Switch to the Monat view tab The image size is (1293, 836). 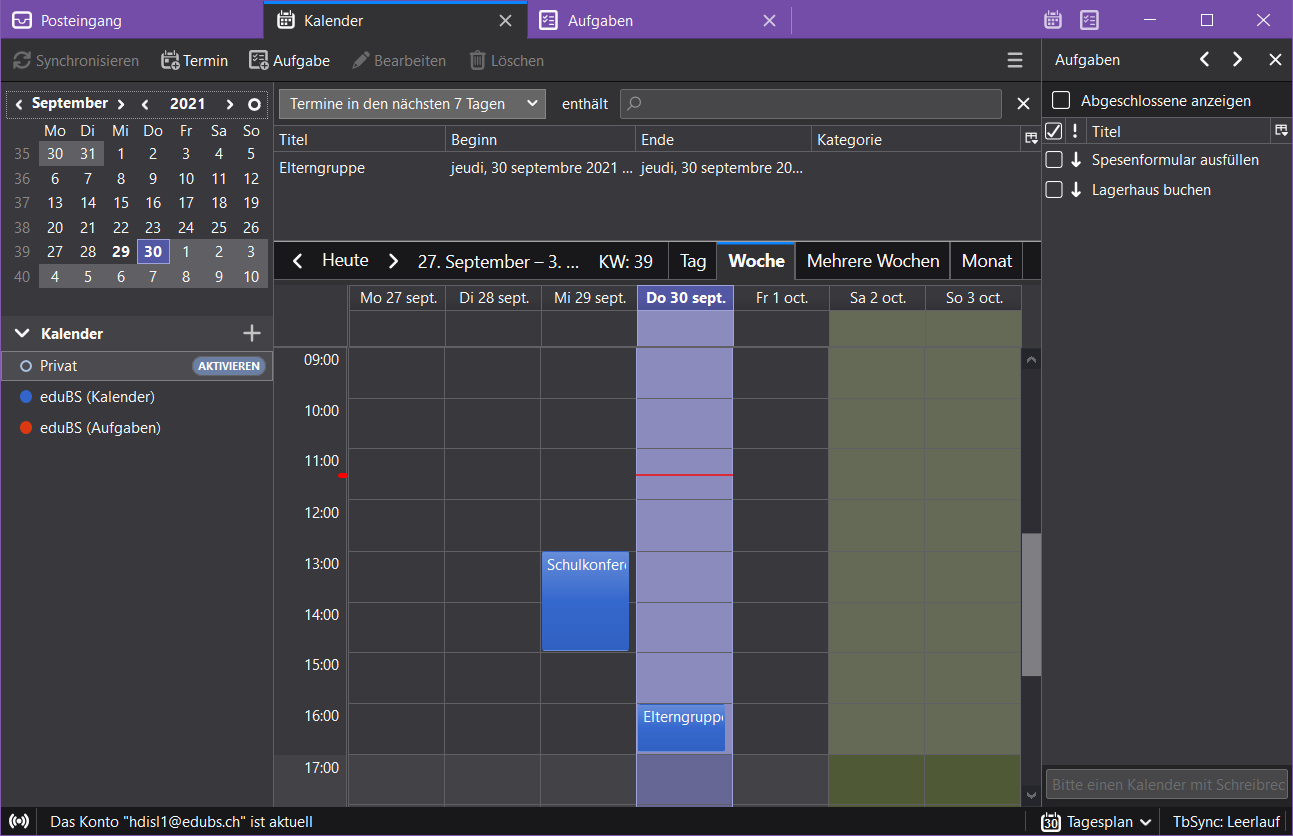click(986, 261)
